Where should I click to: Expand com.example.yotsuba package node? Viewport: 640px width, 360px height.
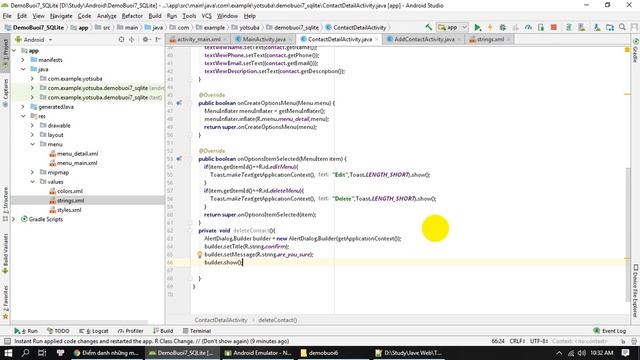pyautogui.click(x=32, y=78)
